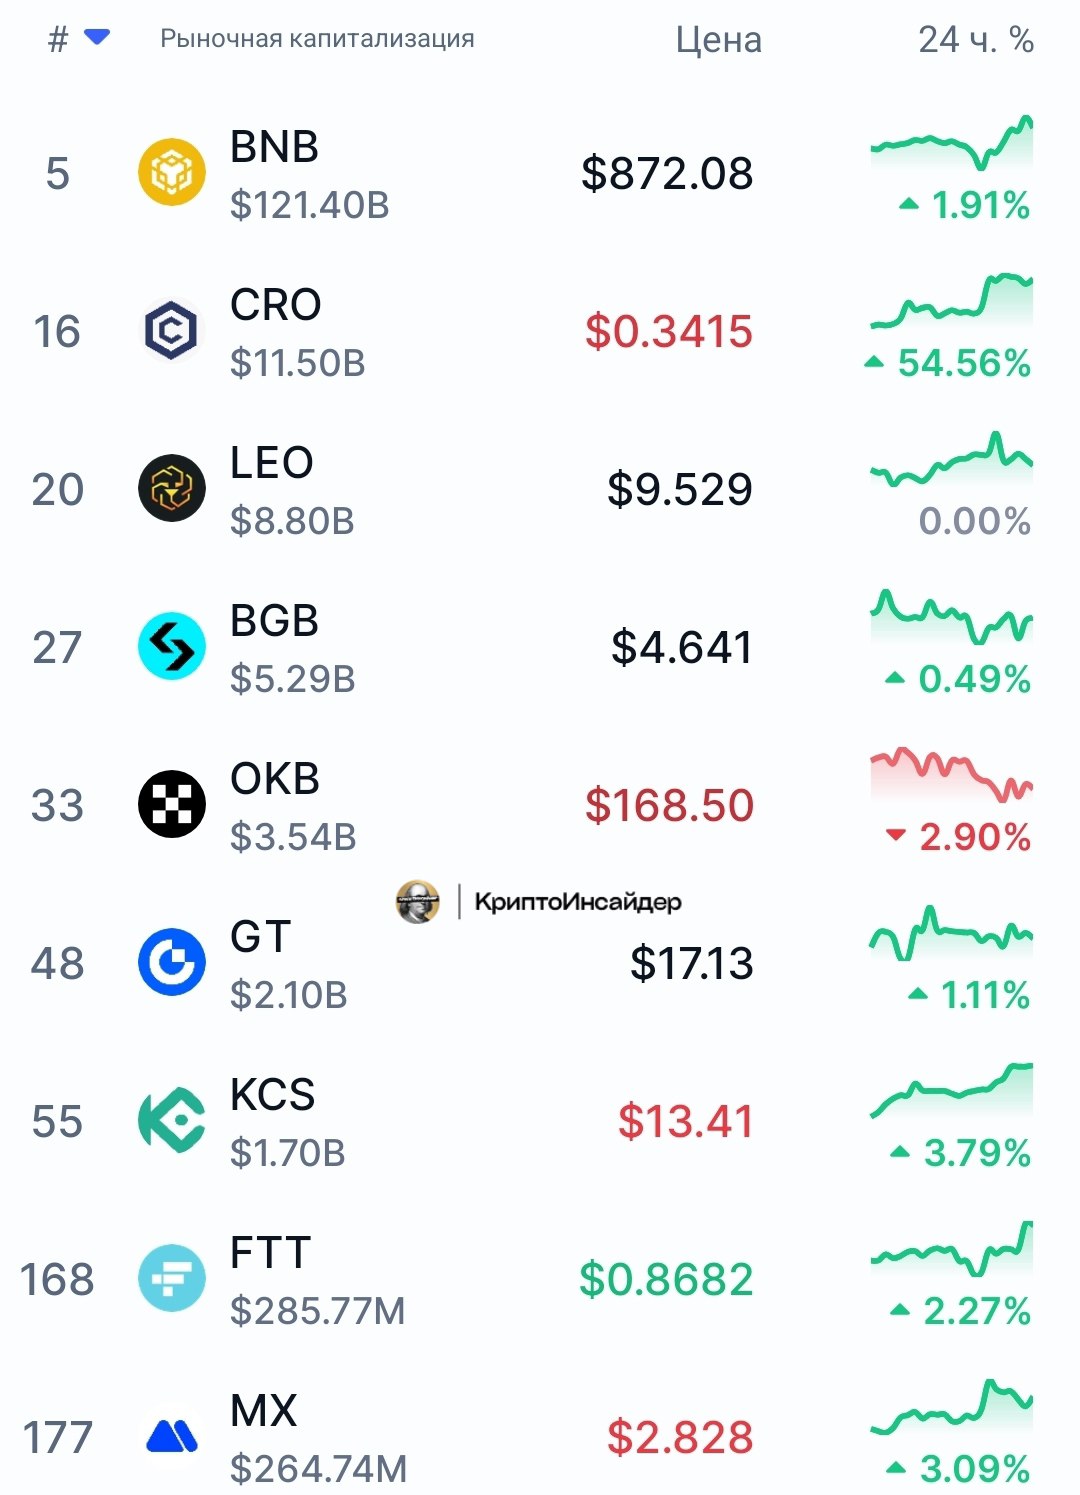Select the FTT price $0.8682
The height and width of the screenshot is (1495, 1080).
(x=666, y=1279)
